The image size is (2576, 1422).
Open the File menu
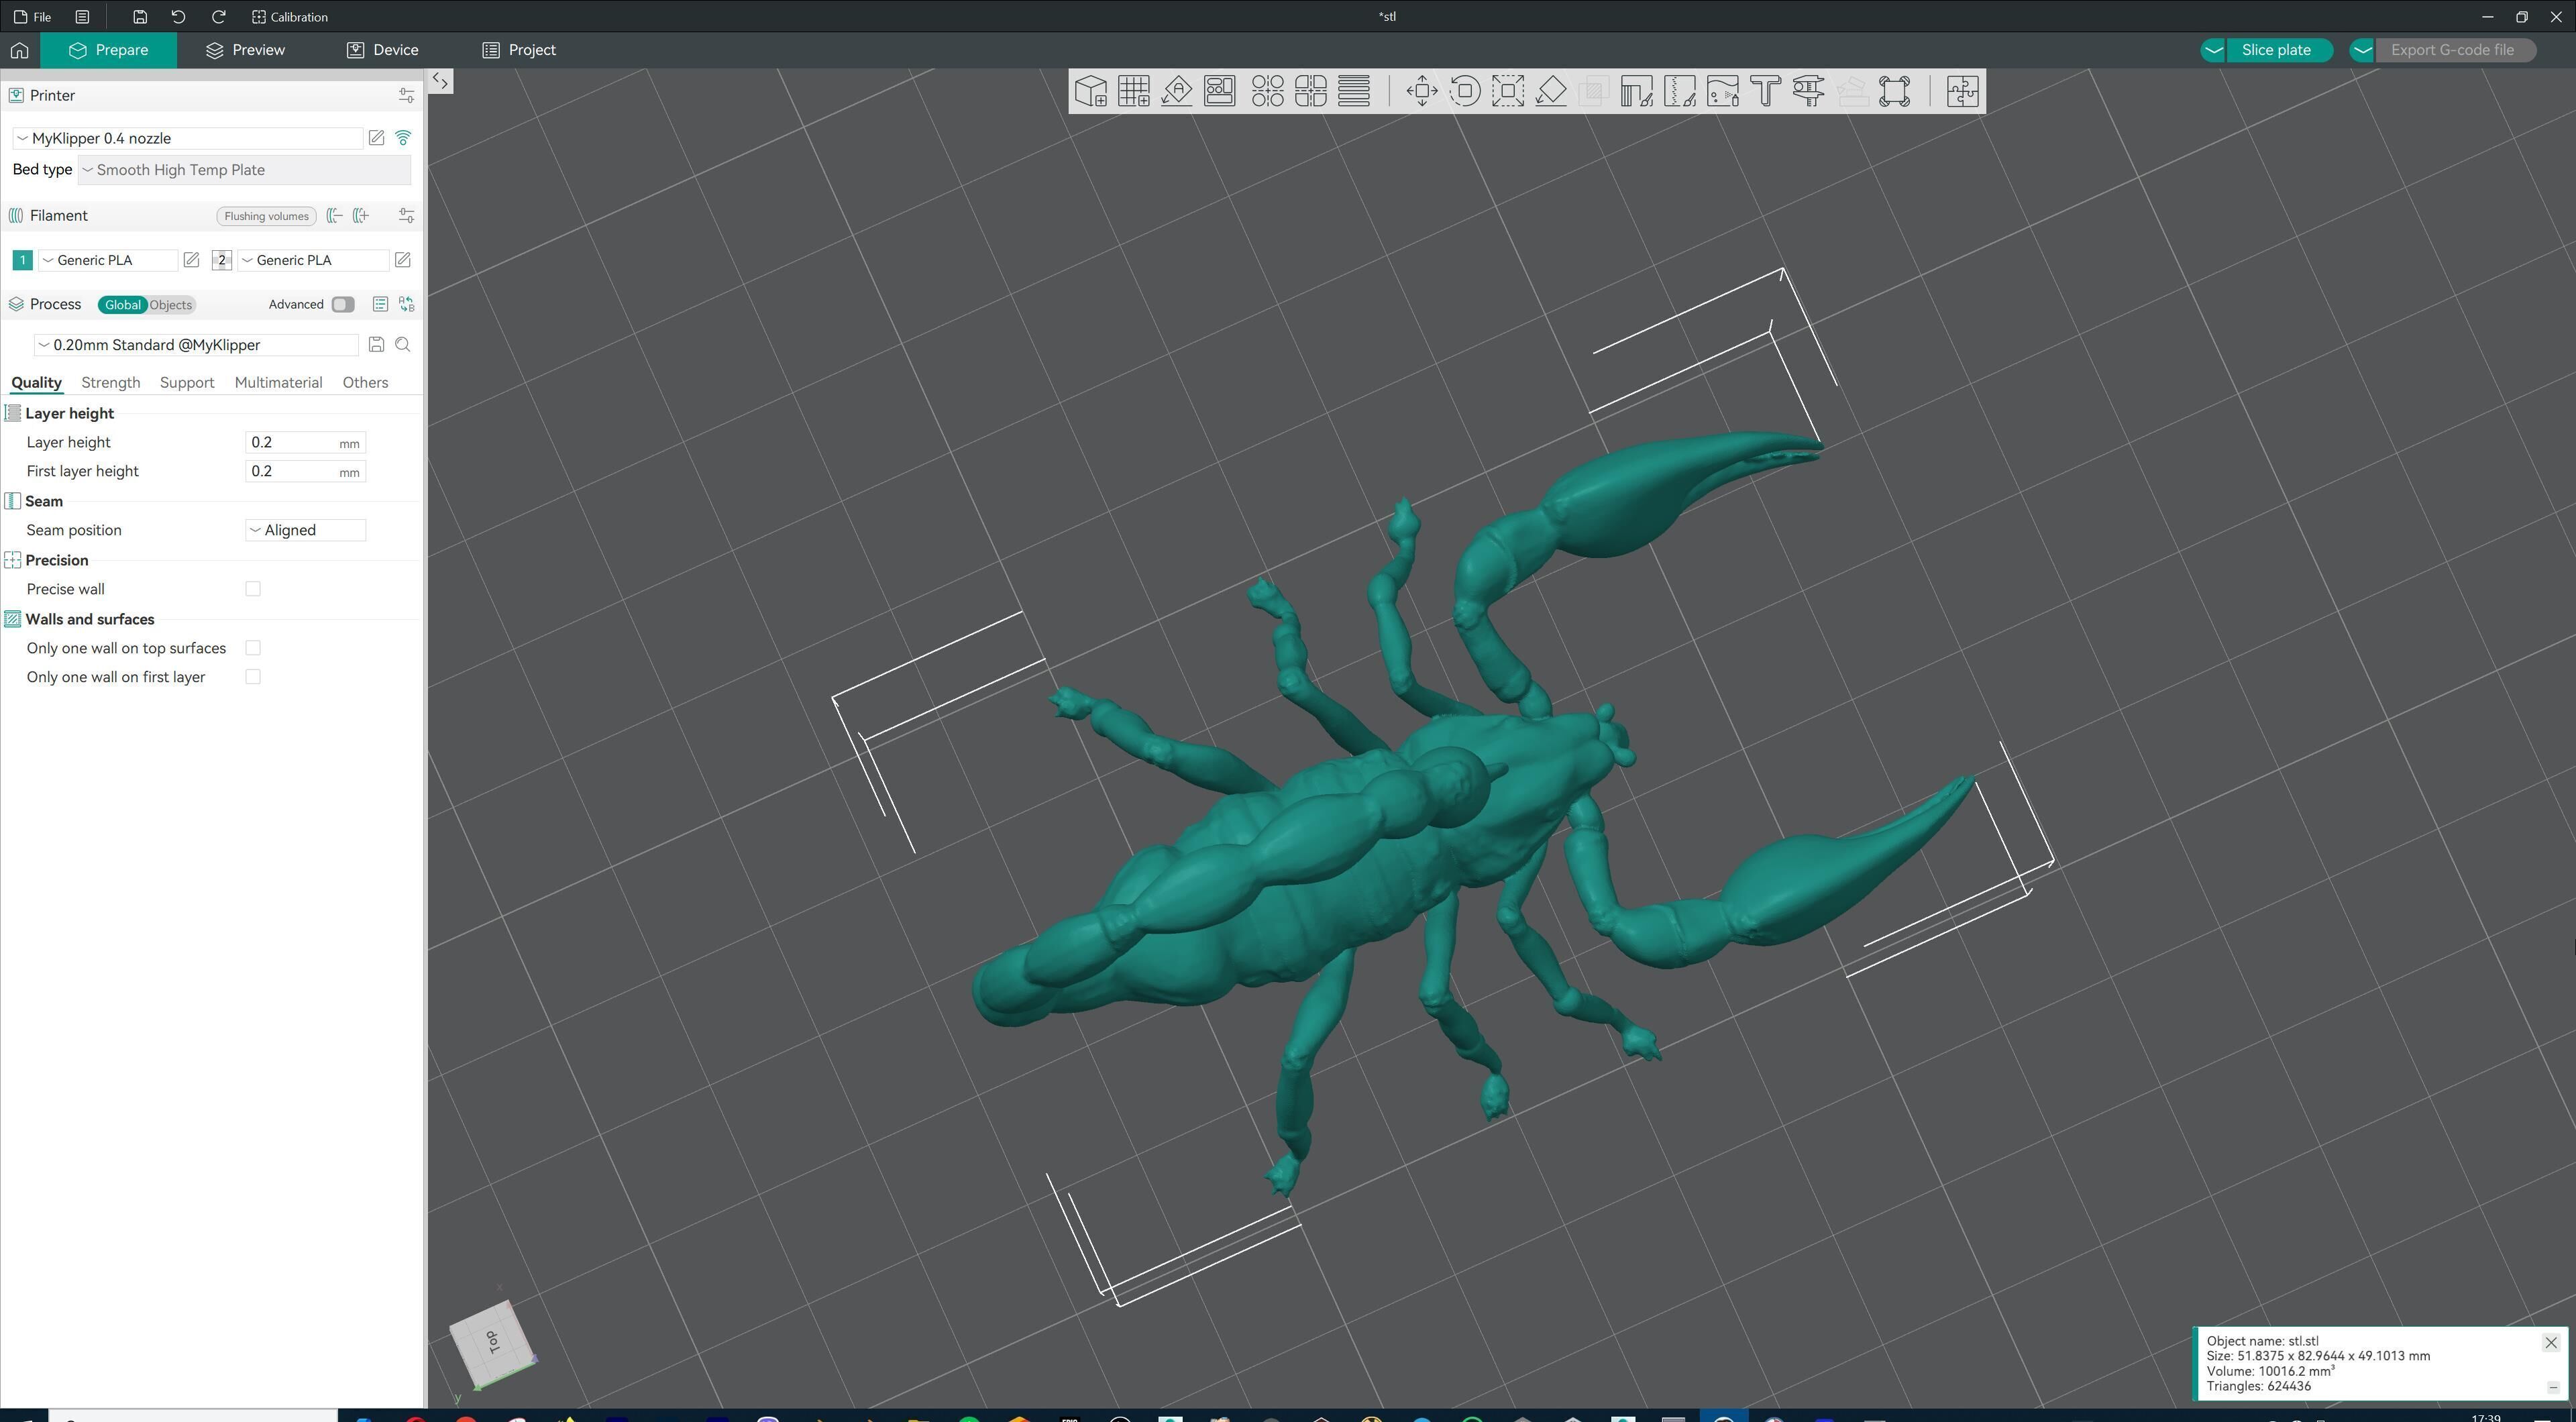click(33, 17)
